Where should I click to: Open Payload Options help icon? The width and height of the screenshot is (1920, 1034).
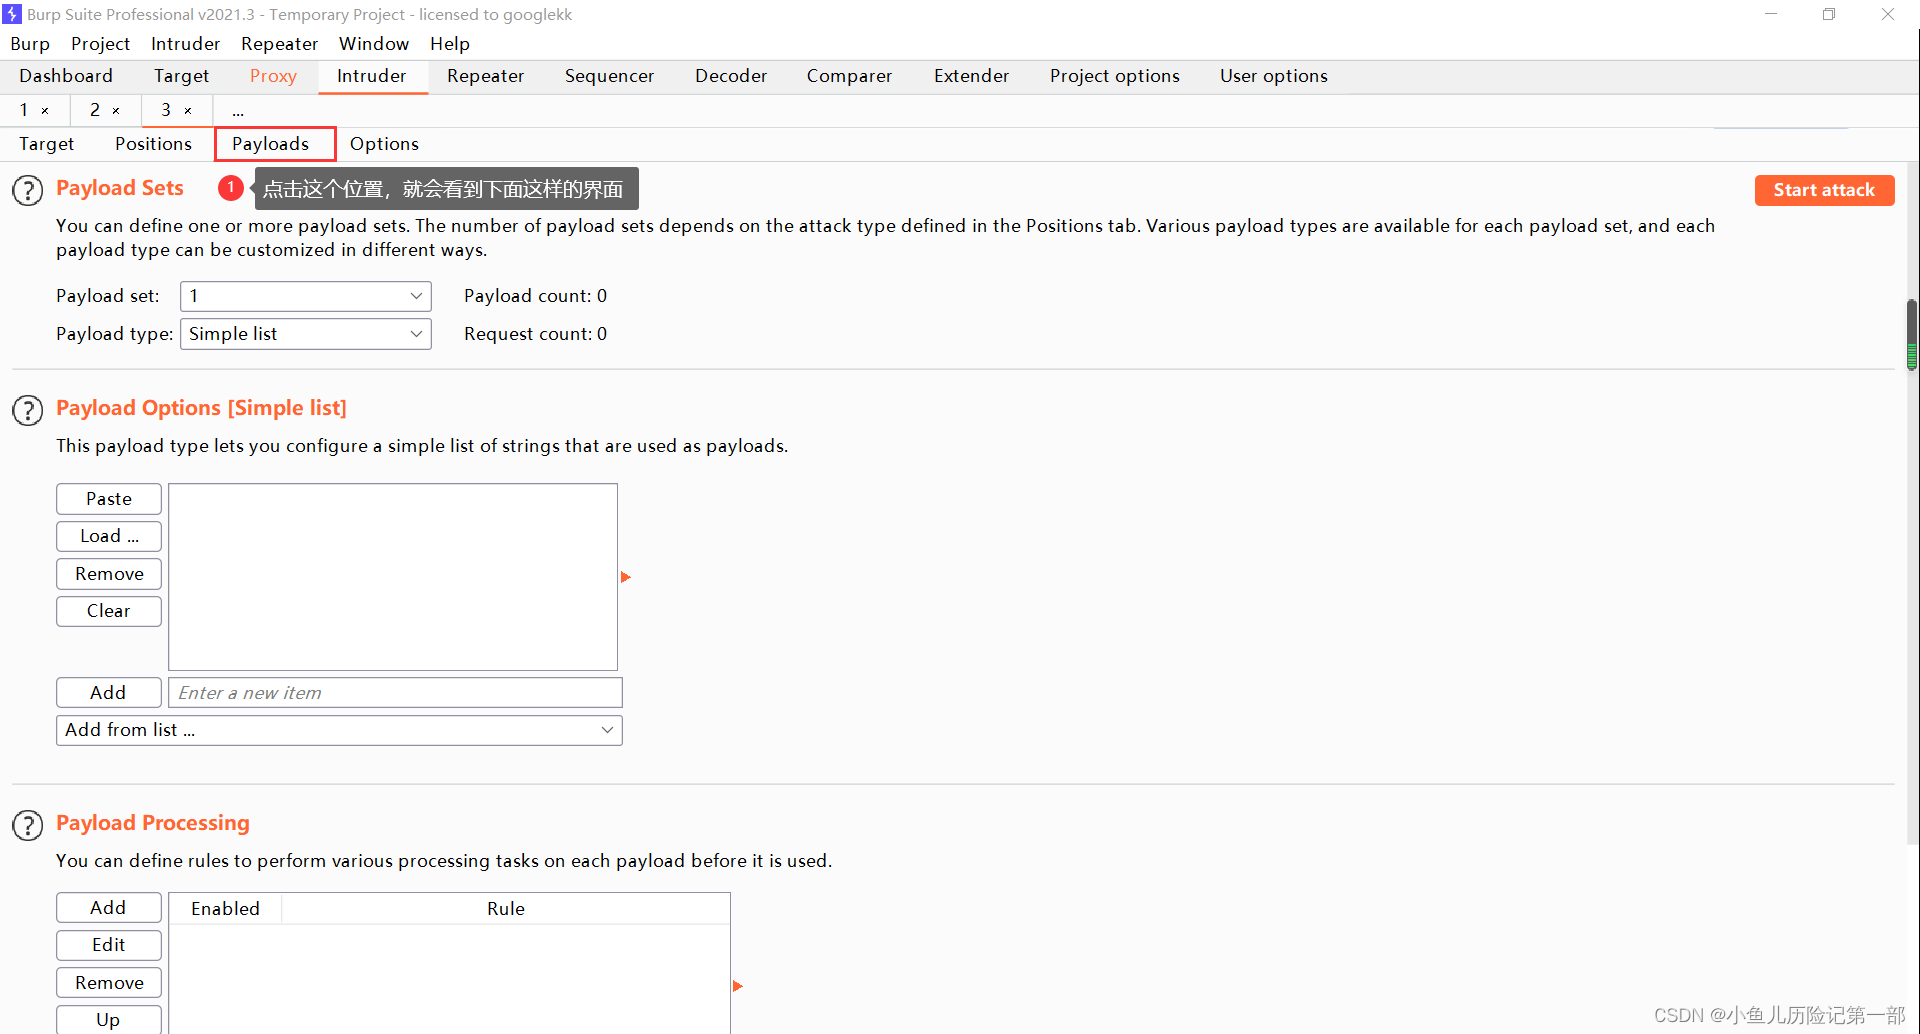click(x=28, y=410)
